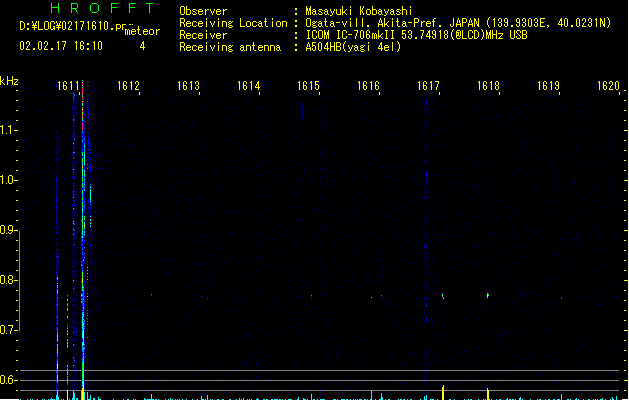
Task: Click the 0.7 kHz frequency tick label
Action: pos(8,330)
